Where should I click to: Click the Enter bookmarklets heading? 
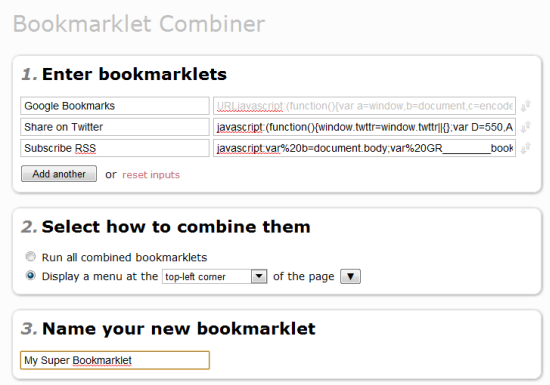pos(134,74)
